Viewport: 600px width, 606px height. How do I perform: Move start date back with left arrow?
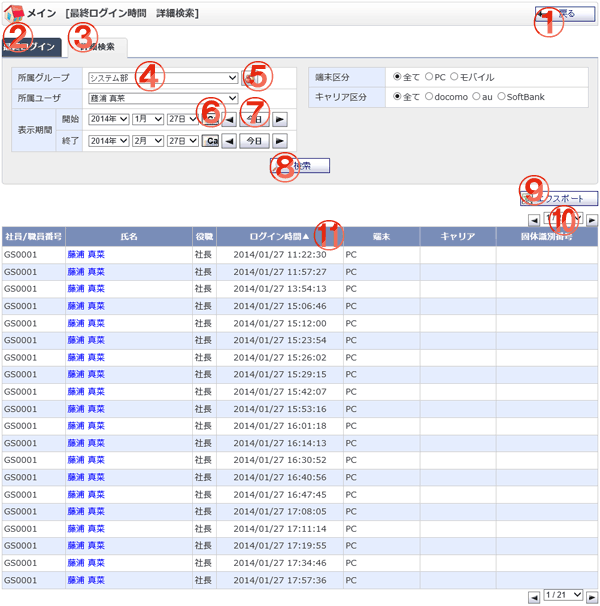230,119
